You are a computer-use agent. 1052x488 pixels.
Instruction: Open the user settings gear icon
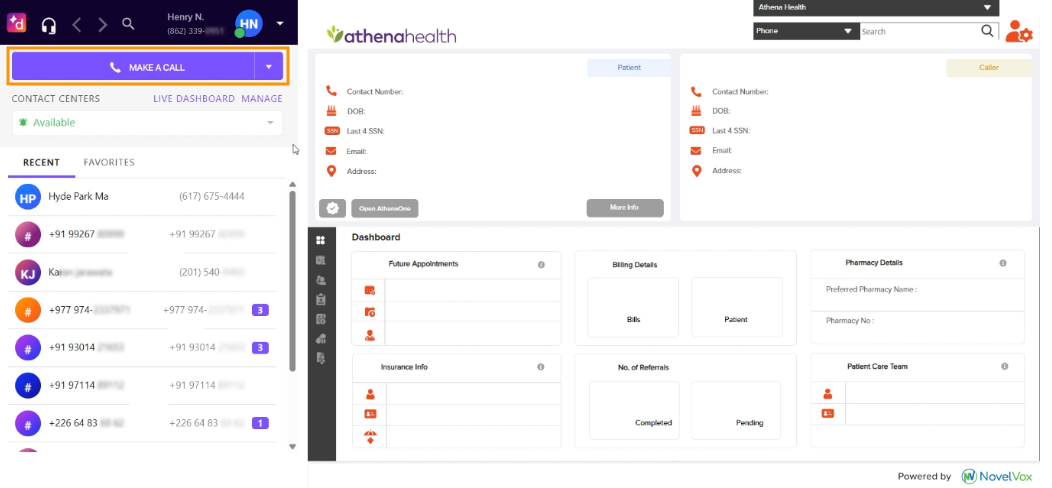(x=1018, y=32)
